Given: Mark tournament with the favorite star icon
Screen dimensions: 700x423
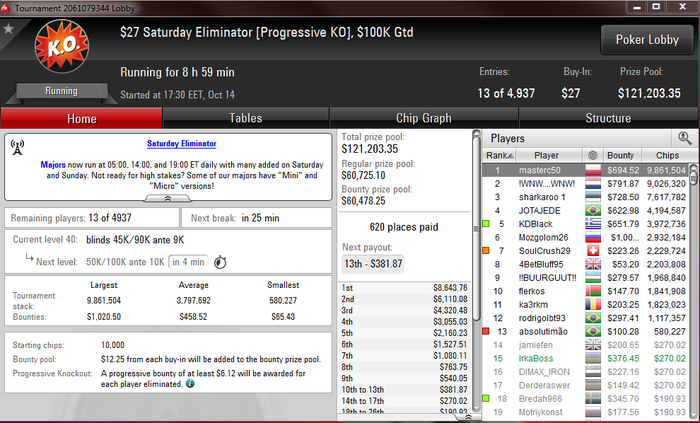Looking at the screenshot, I should click(8, 29).
